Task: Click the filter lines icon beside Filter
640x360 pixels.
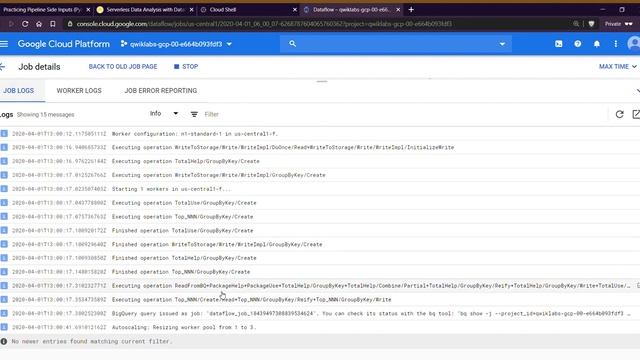Action: coord(194,114)
